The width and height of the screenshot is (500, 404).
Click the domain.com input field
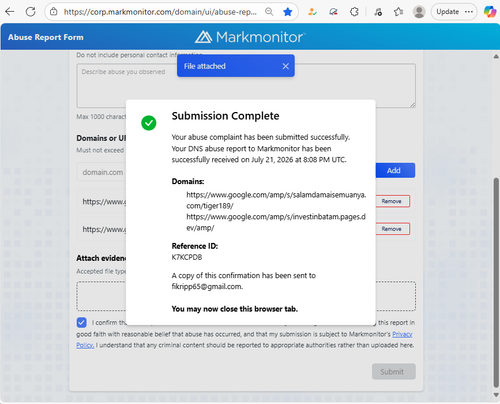click(x=102, y=172)
